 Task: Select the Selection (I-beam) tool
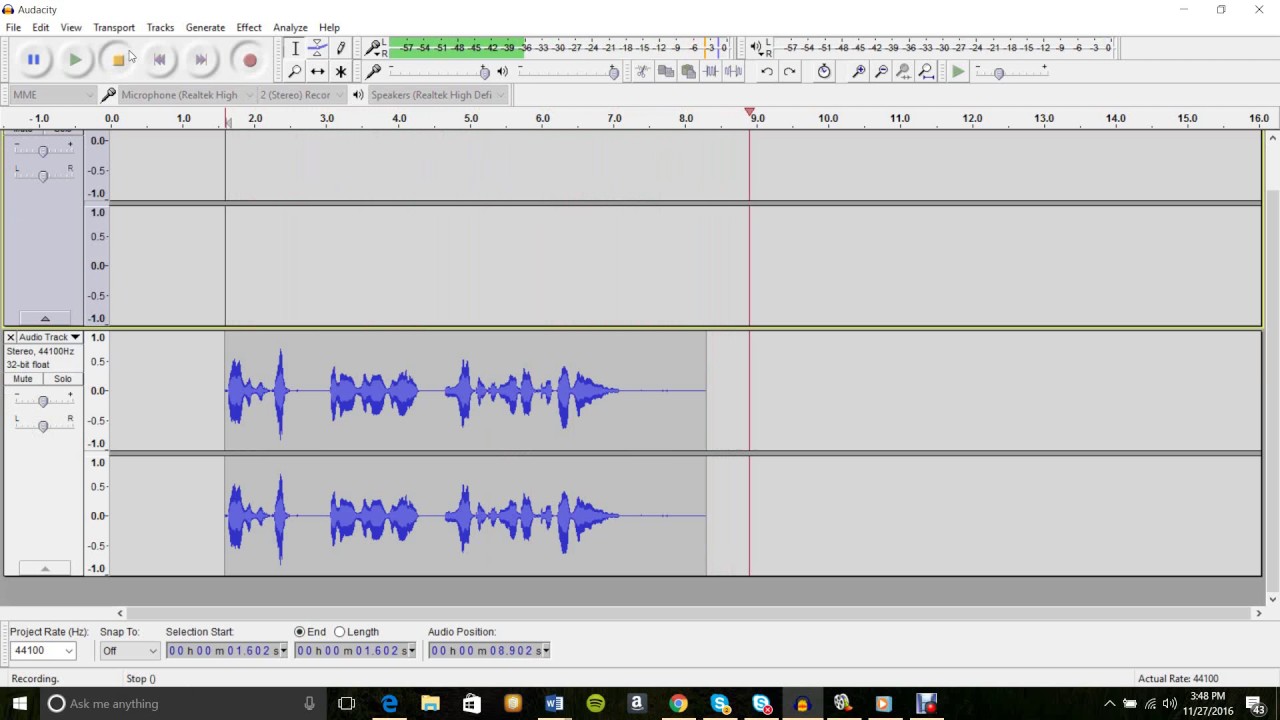point(295,48)
